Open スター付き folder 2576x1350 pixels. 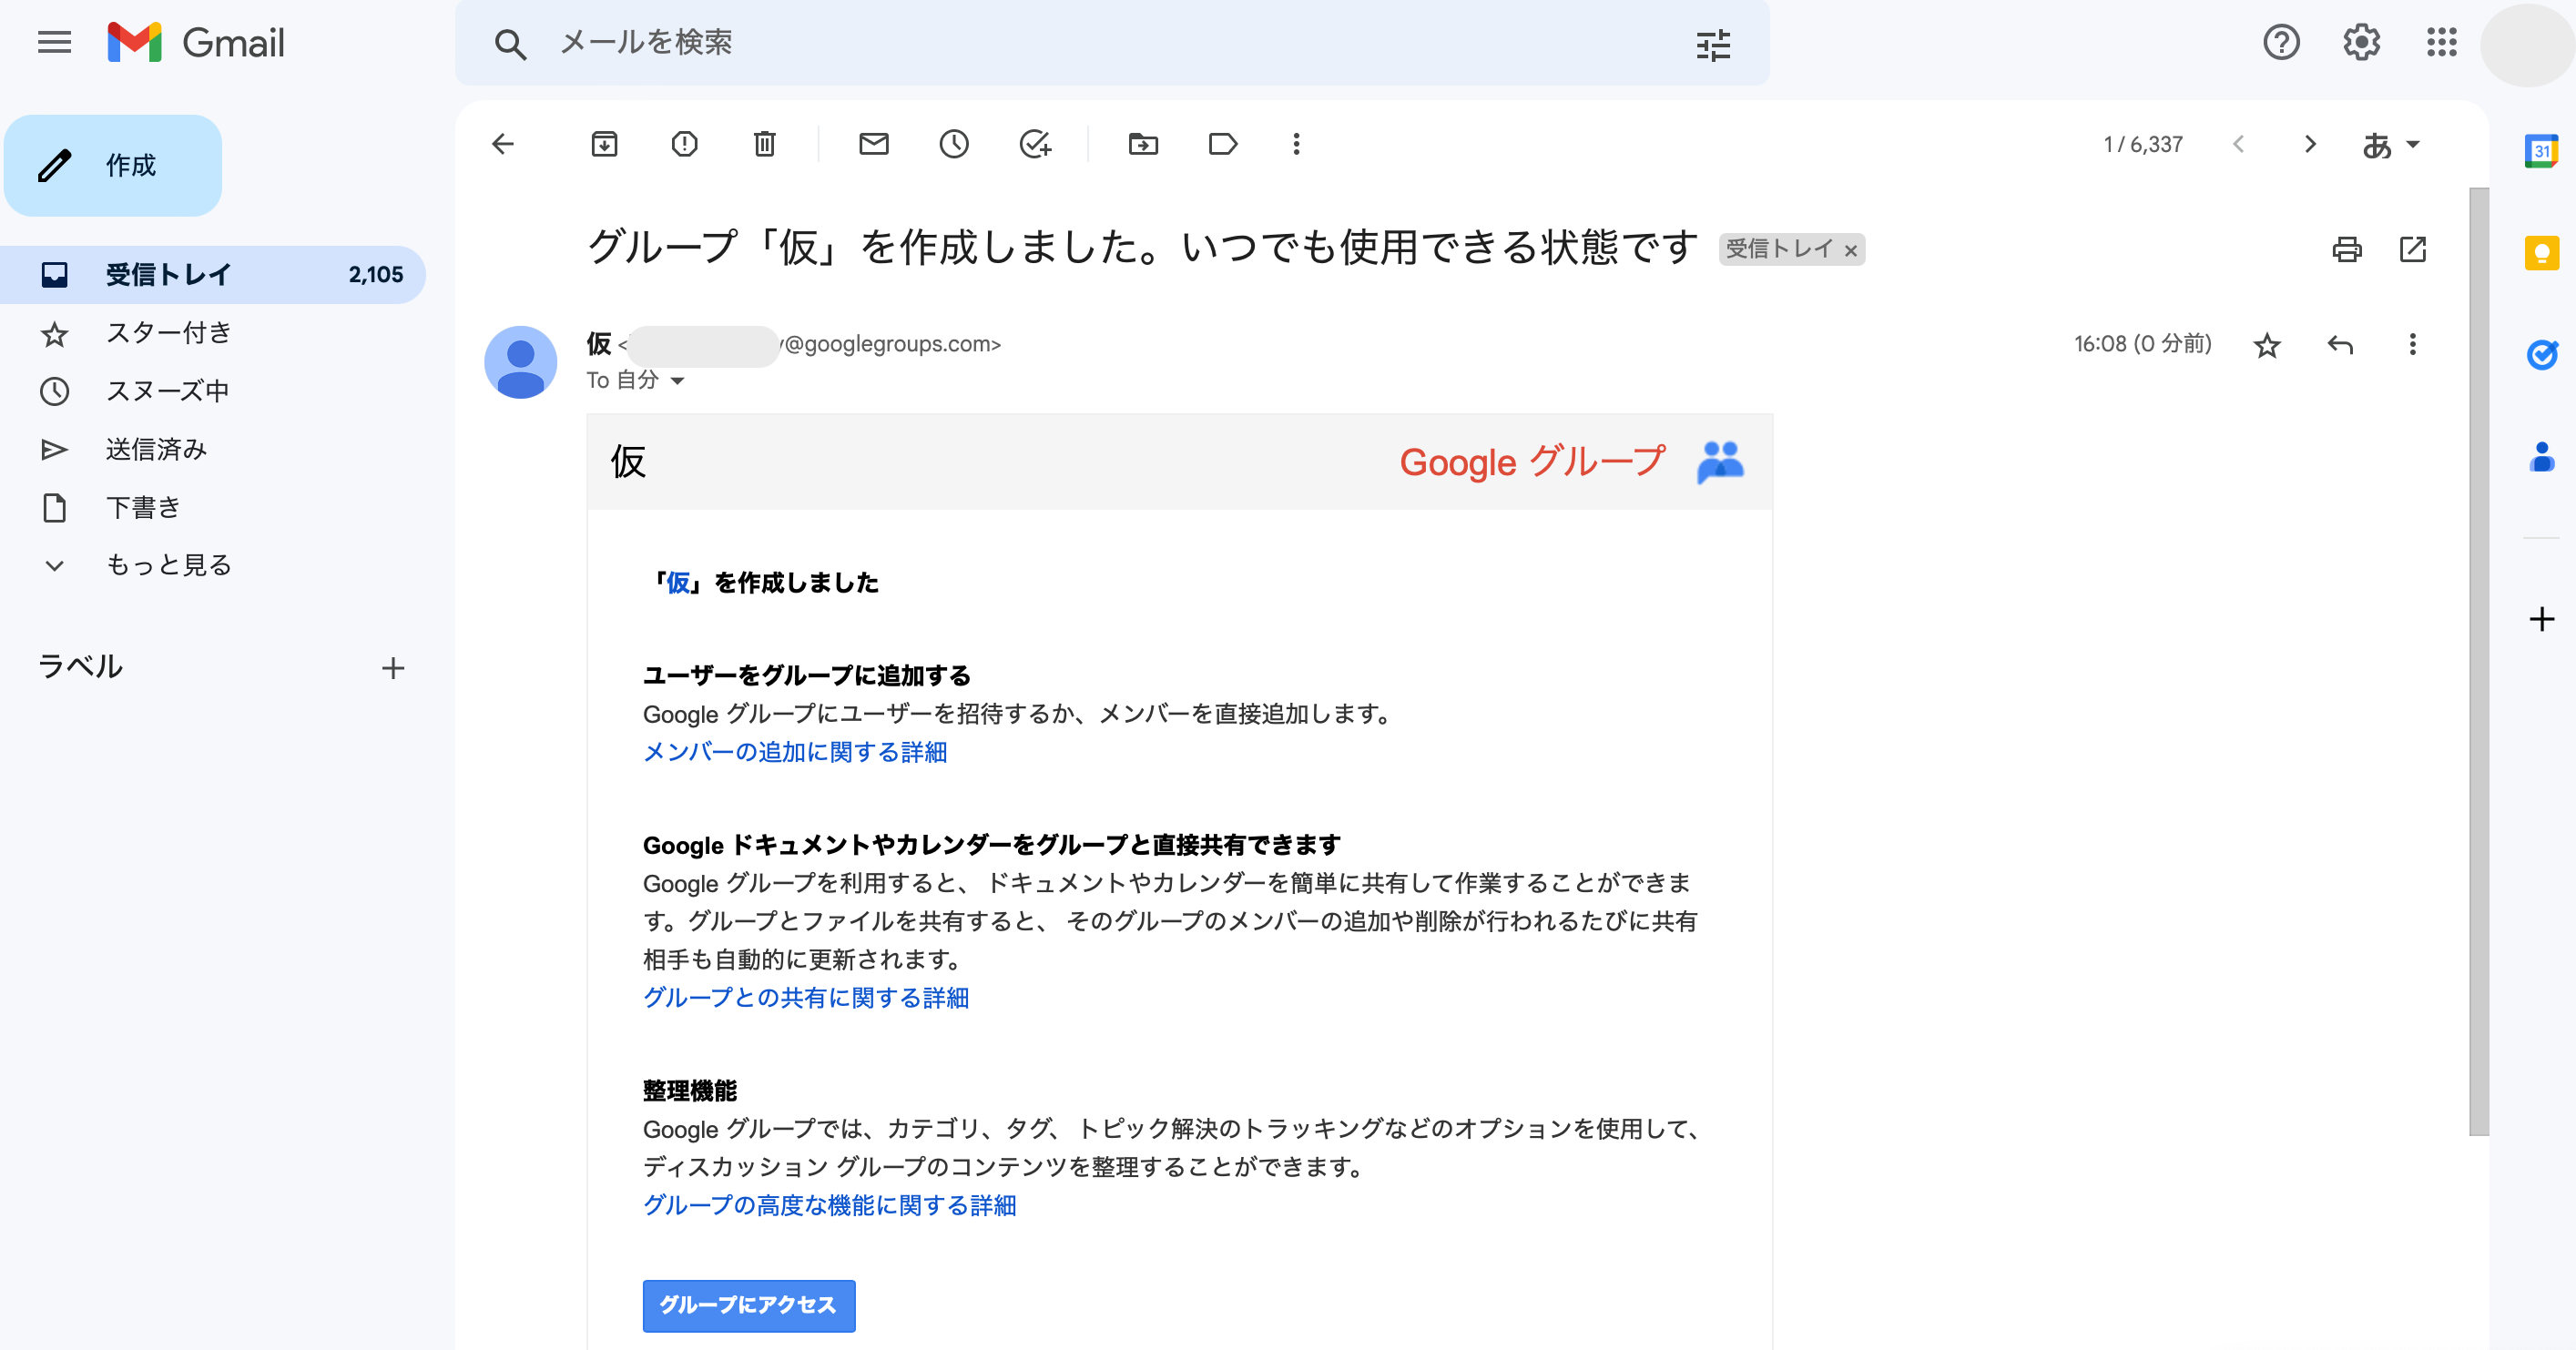point(168,332)
